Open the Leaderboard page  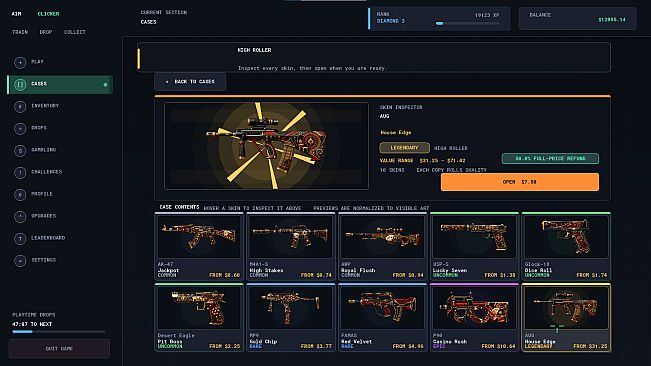(x=60, y=238)
